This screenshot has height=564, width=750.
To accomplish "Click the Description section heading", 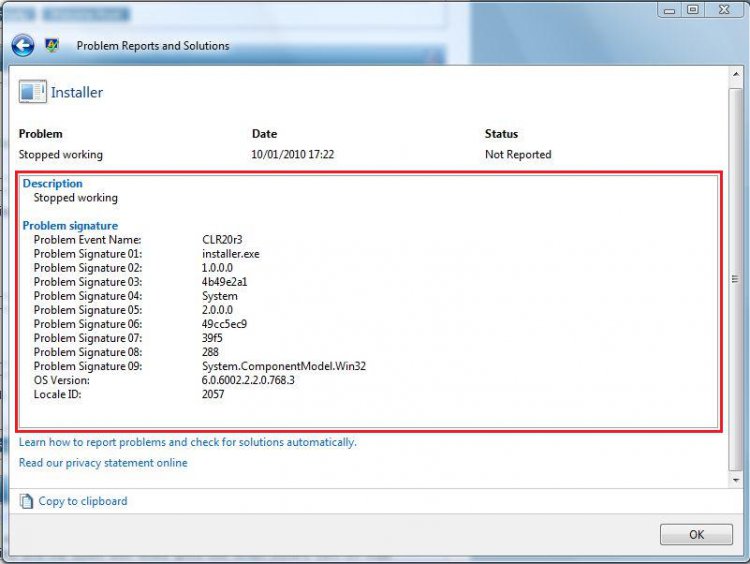I will [x=53, y=184].
